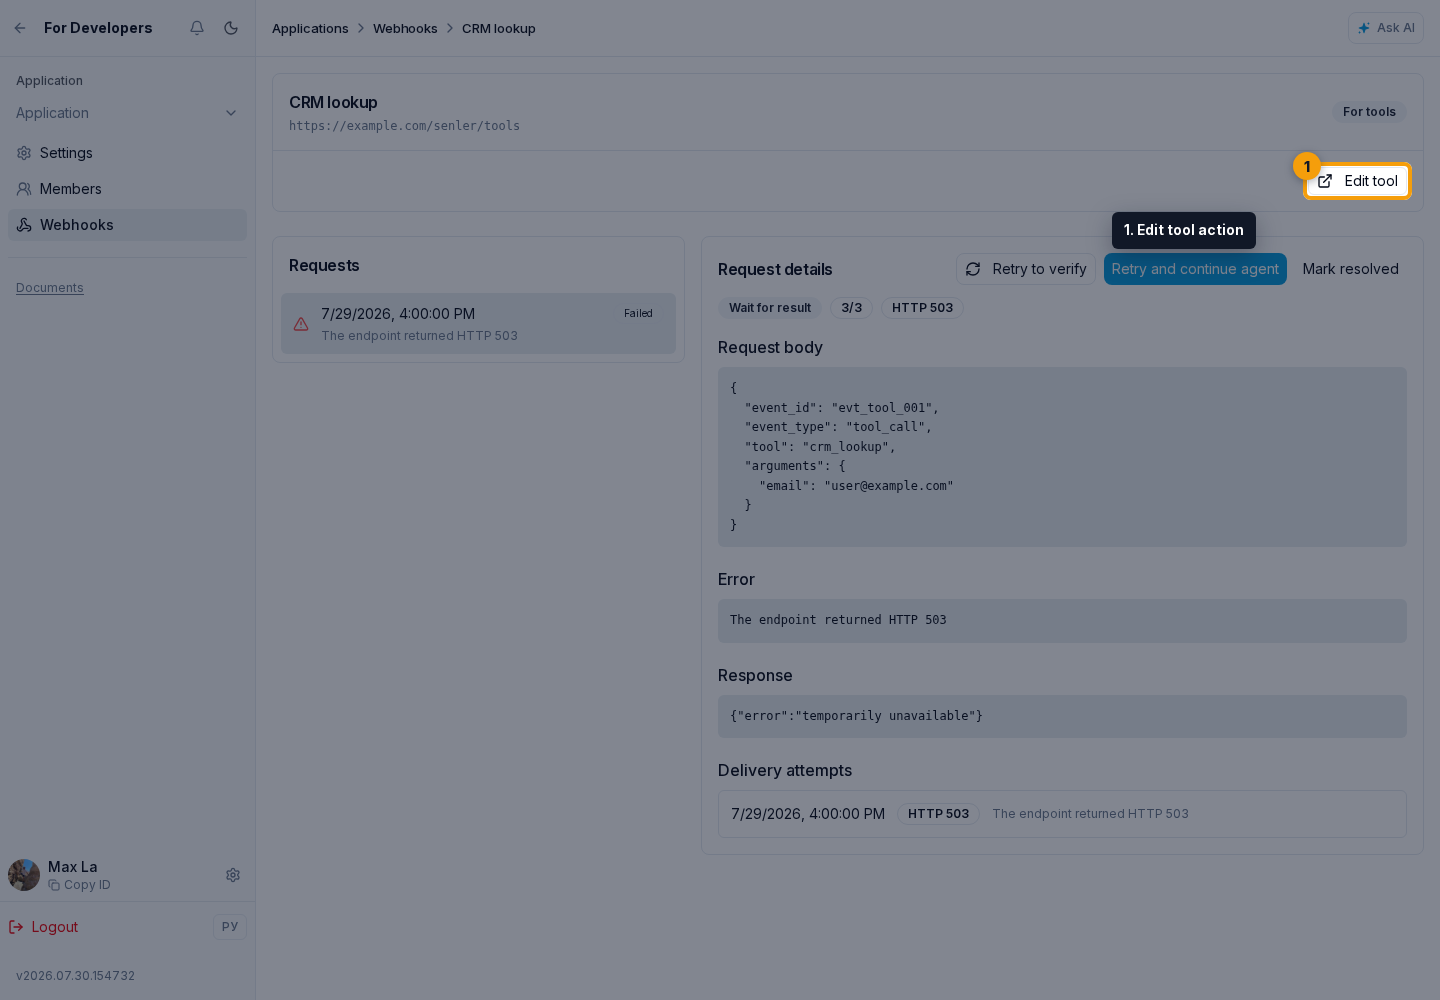
Task: Click the refresh icon in Retry to verify
Action: click(973, 269)
